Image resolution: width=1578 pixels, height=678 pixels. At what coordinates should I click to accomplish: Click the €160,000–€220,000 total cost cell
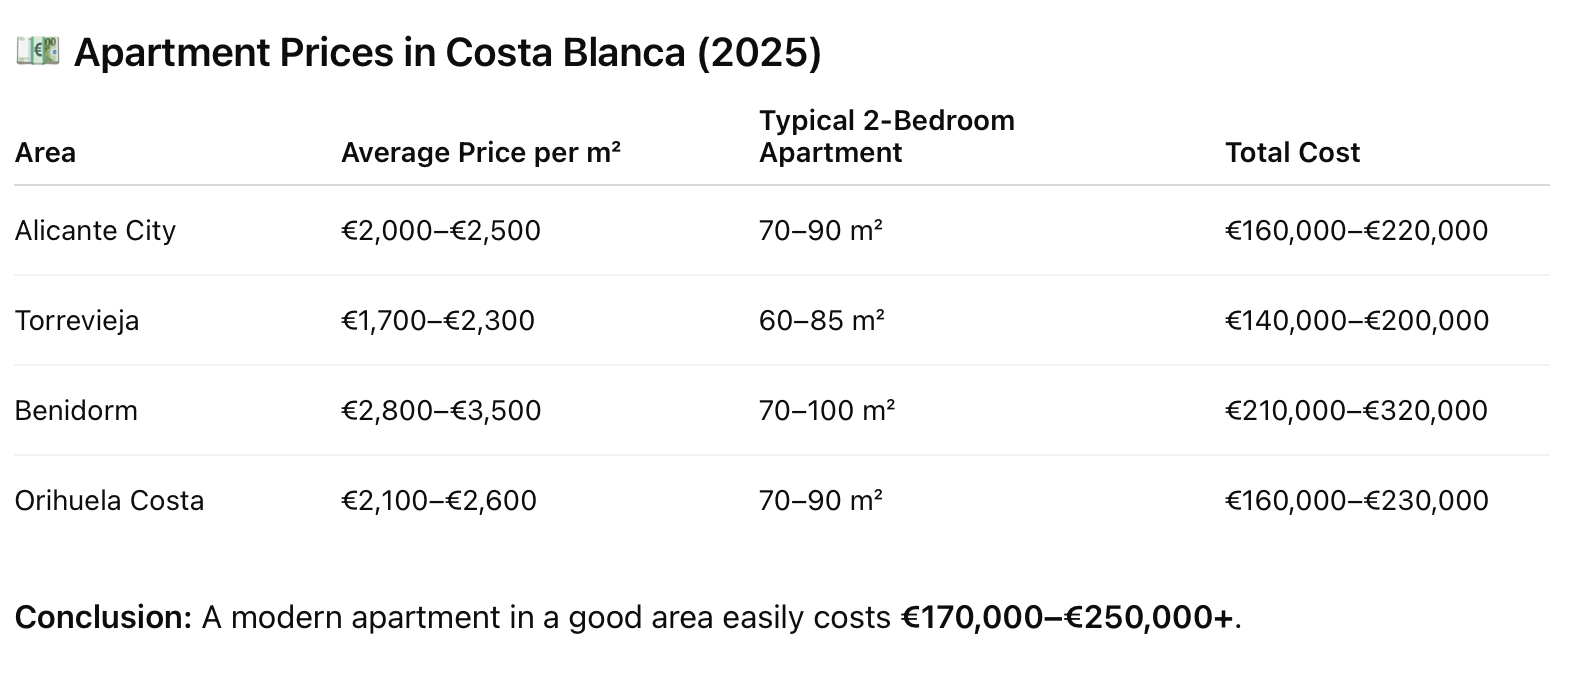(1356, 230)
